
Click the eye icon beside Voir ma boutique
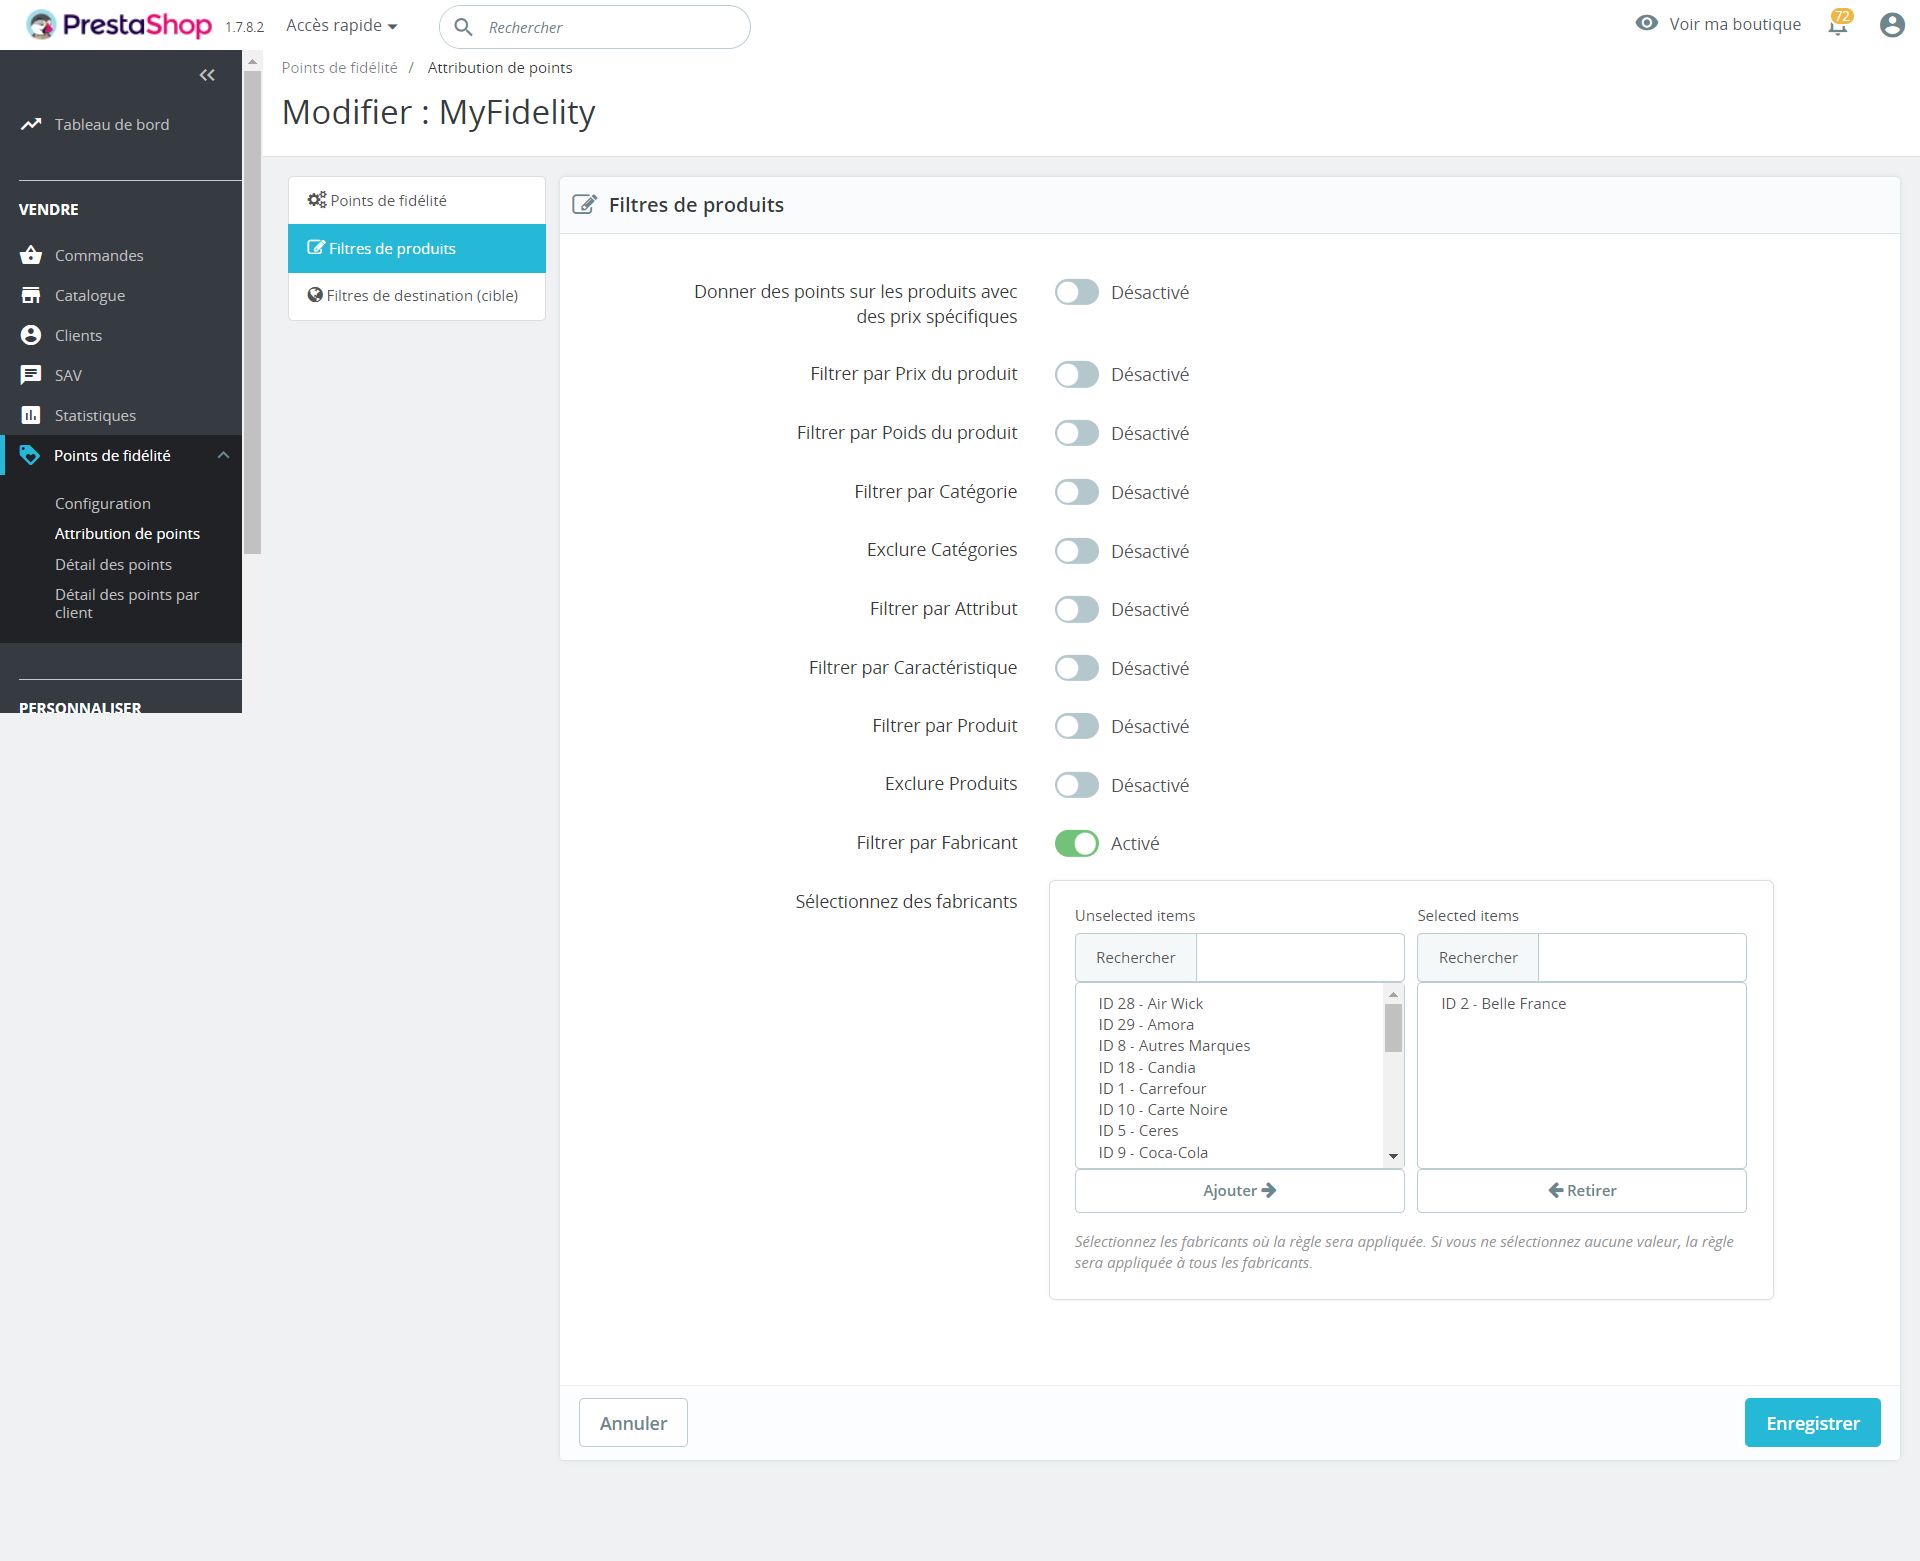click(1646, 23)
